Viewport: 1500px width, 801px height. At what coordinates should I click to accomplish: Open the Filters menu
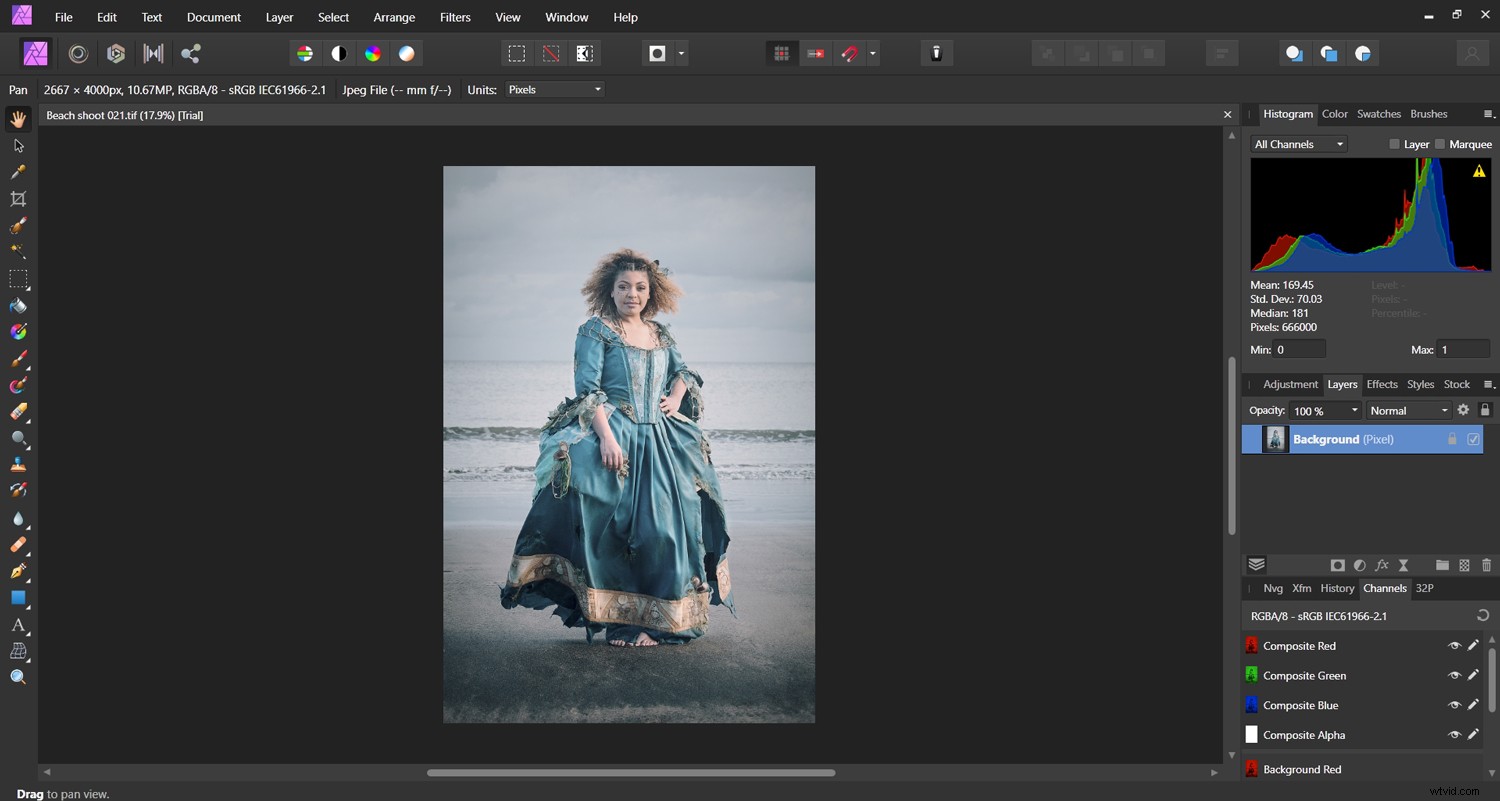[455, 17]
